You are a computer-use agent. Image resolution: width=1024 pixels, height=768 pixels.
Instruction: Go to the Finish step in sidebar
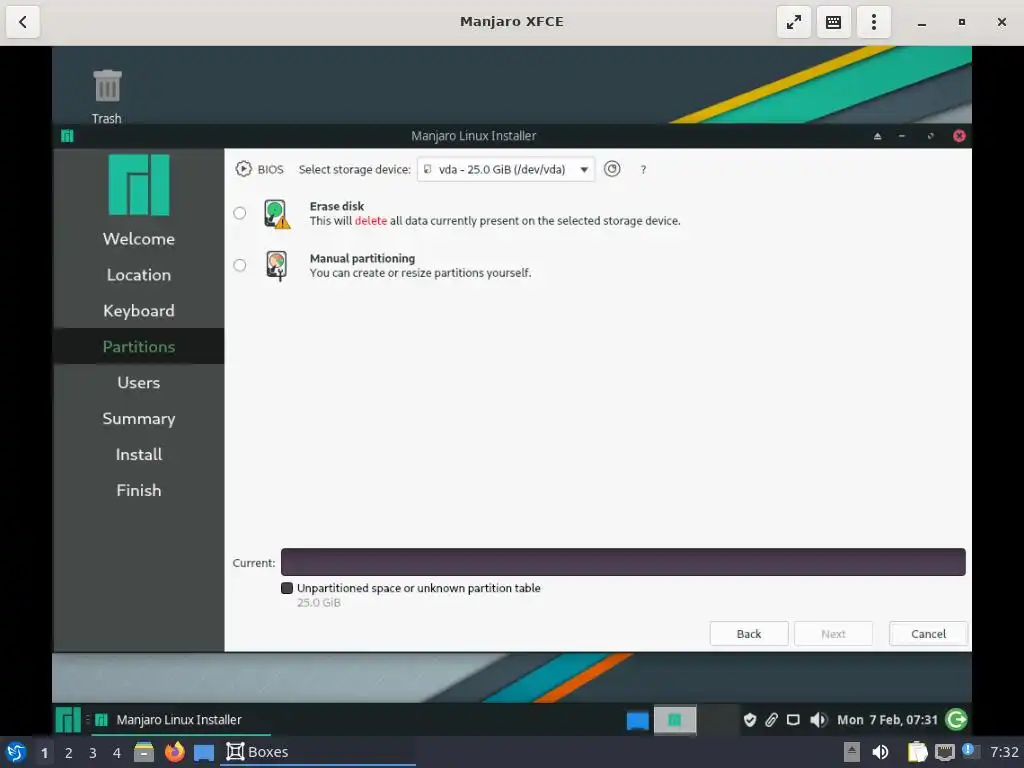(138, 490)
